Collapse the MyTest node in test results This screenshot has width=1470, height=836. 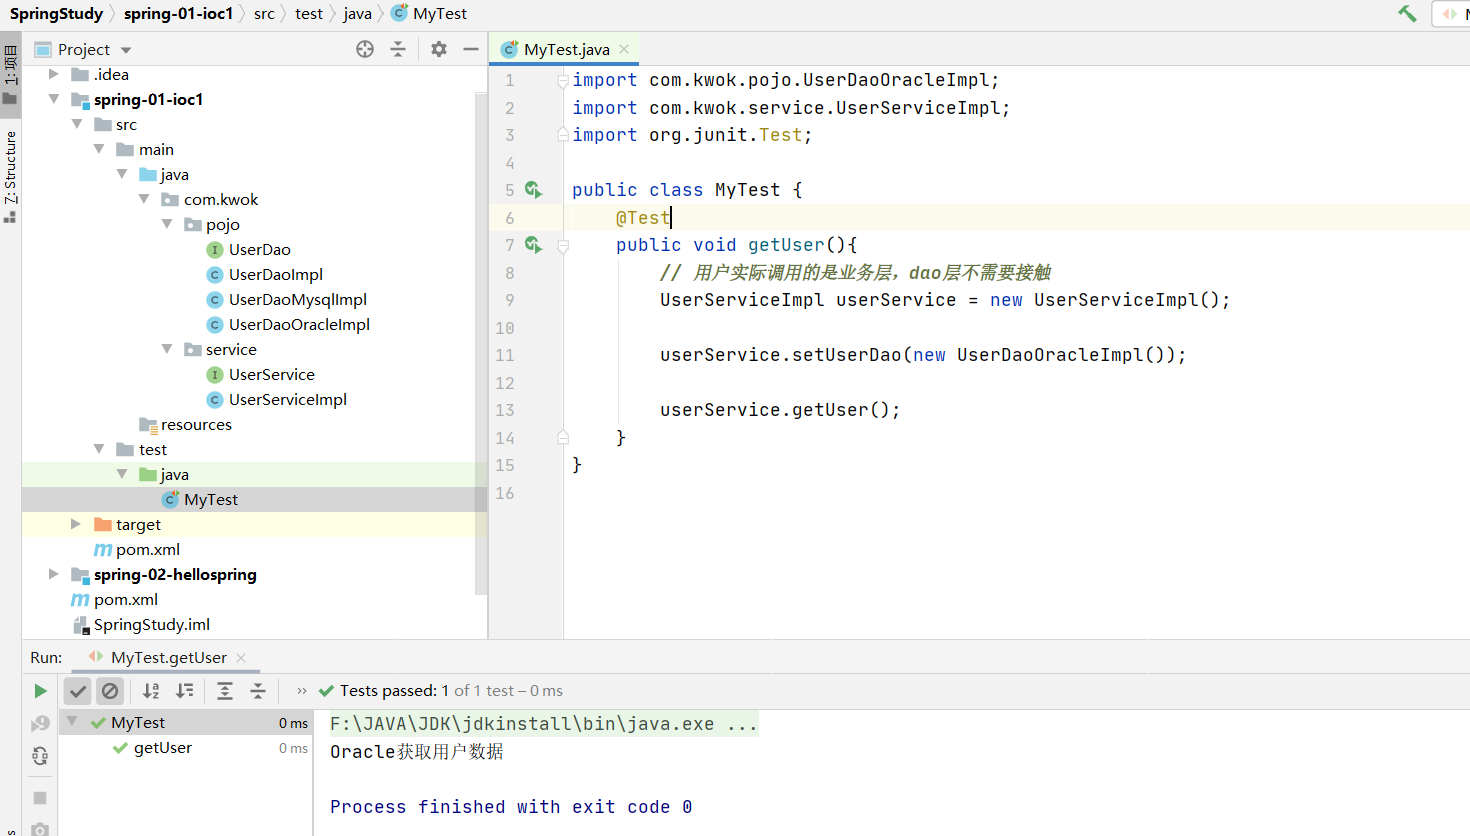tap(72, 721)
